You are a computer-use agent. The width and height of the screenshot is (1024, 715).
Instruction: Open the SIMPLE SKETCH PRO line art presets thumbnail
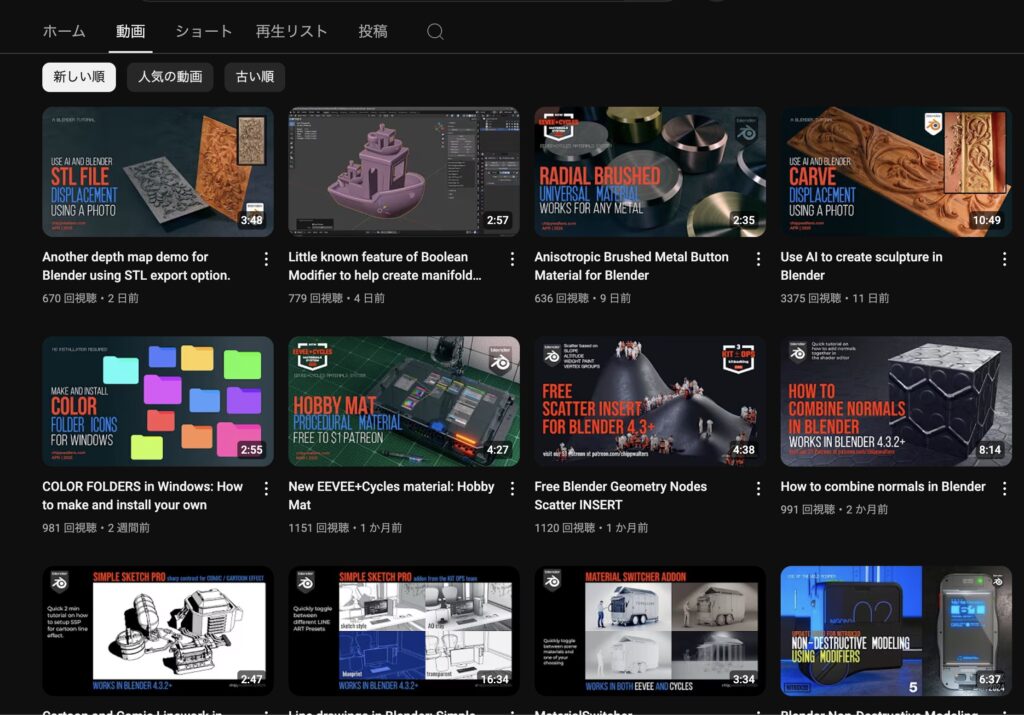404,631
